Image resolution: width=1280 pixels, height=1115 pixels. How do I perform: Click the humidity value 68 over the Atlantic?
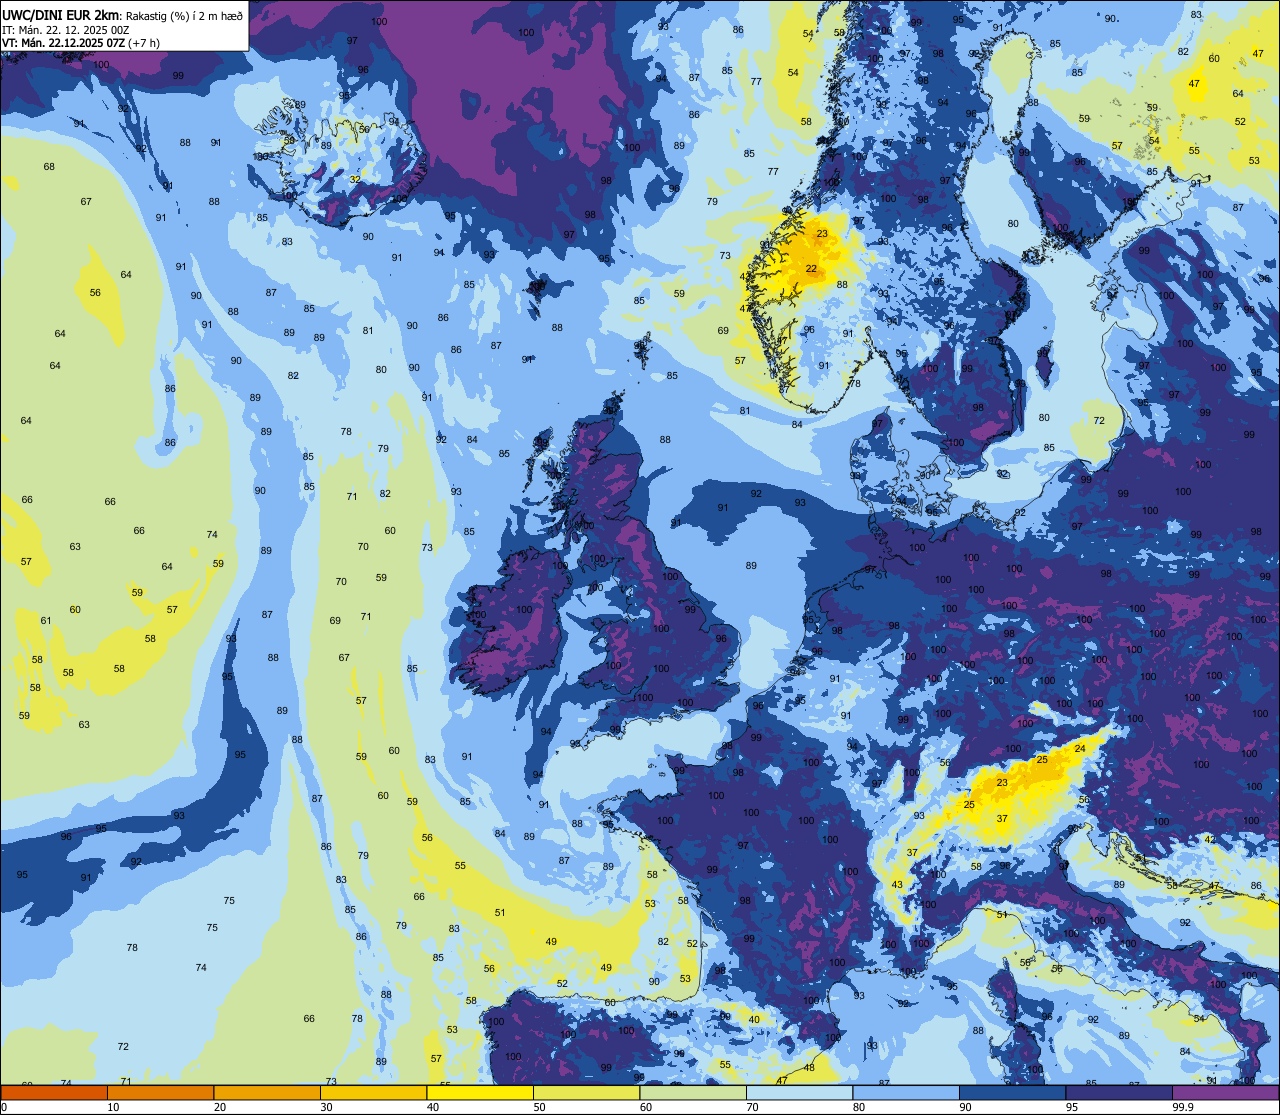pyautogui.click(x=49, y=166)
